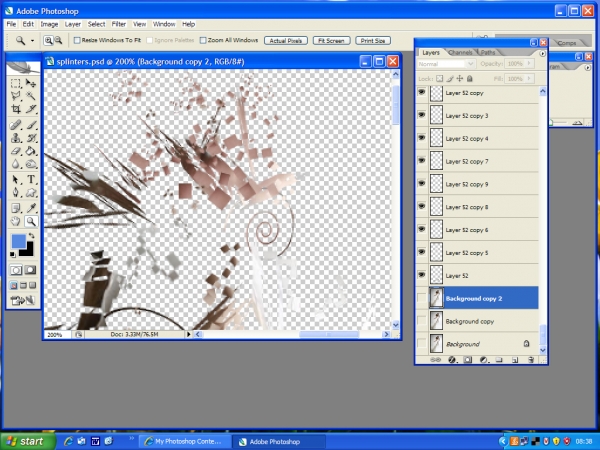Select the Healing Brush tool

pyautogui.click(x=16, y=125)
